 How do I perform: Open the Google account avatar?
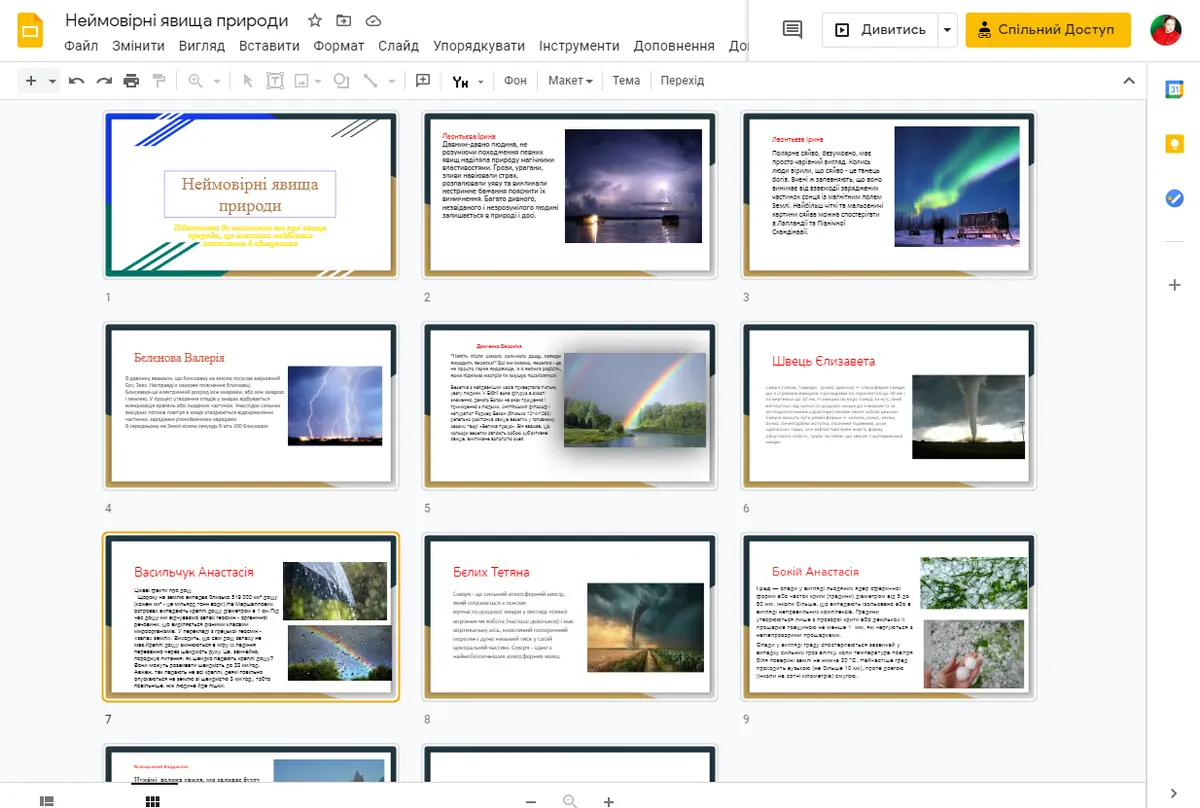[1166, 30]
